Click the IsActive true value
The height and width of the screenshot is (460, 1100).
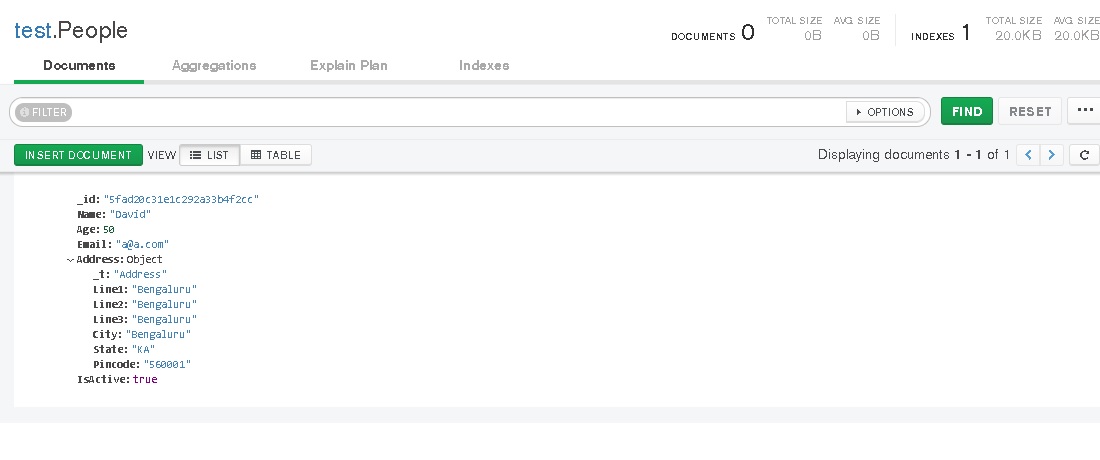145,380
